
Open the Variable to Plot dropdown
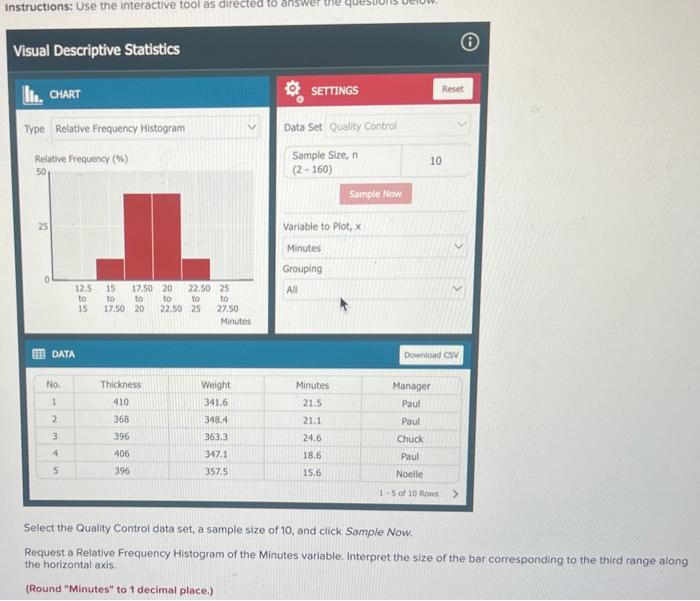click(374, 247)
